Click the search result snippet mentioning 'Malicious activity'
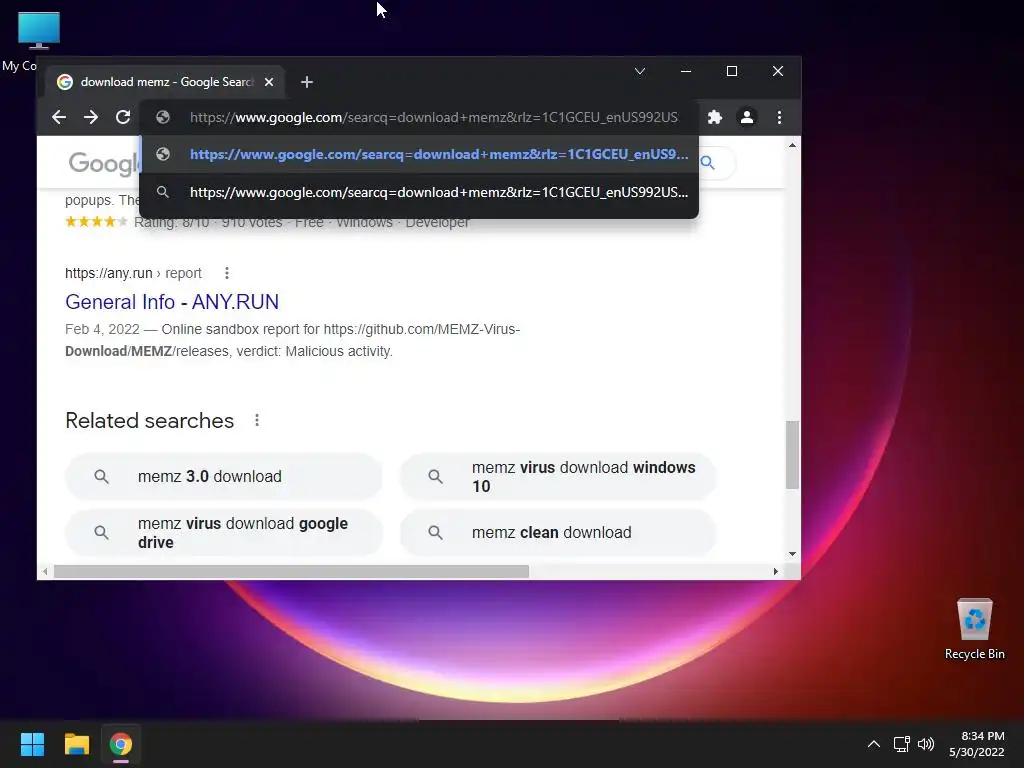1024x768 pixels. (293, 340)
